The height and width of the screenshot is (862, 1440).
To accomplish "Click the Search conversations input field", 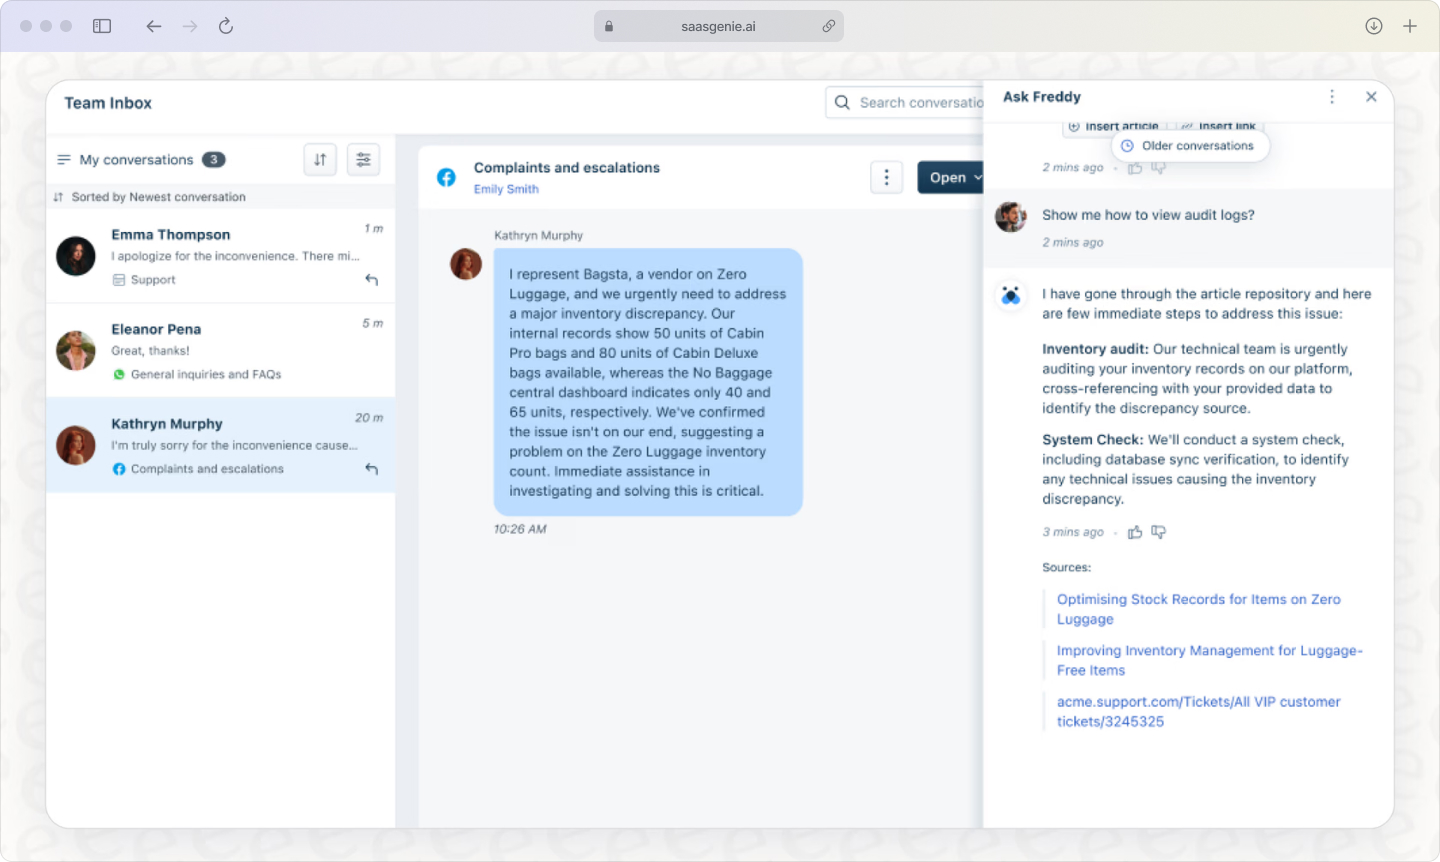I will [920, 102].
